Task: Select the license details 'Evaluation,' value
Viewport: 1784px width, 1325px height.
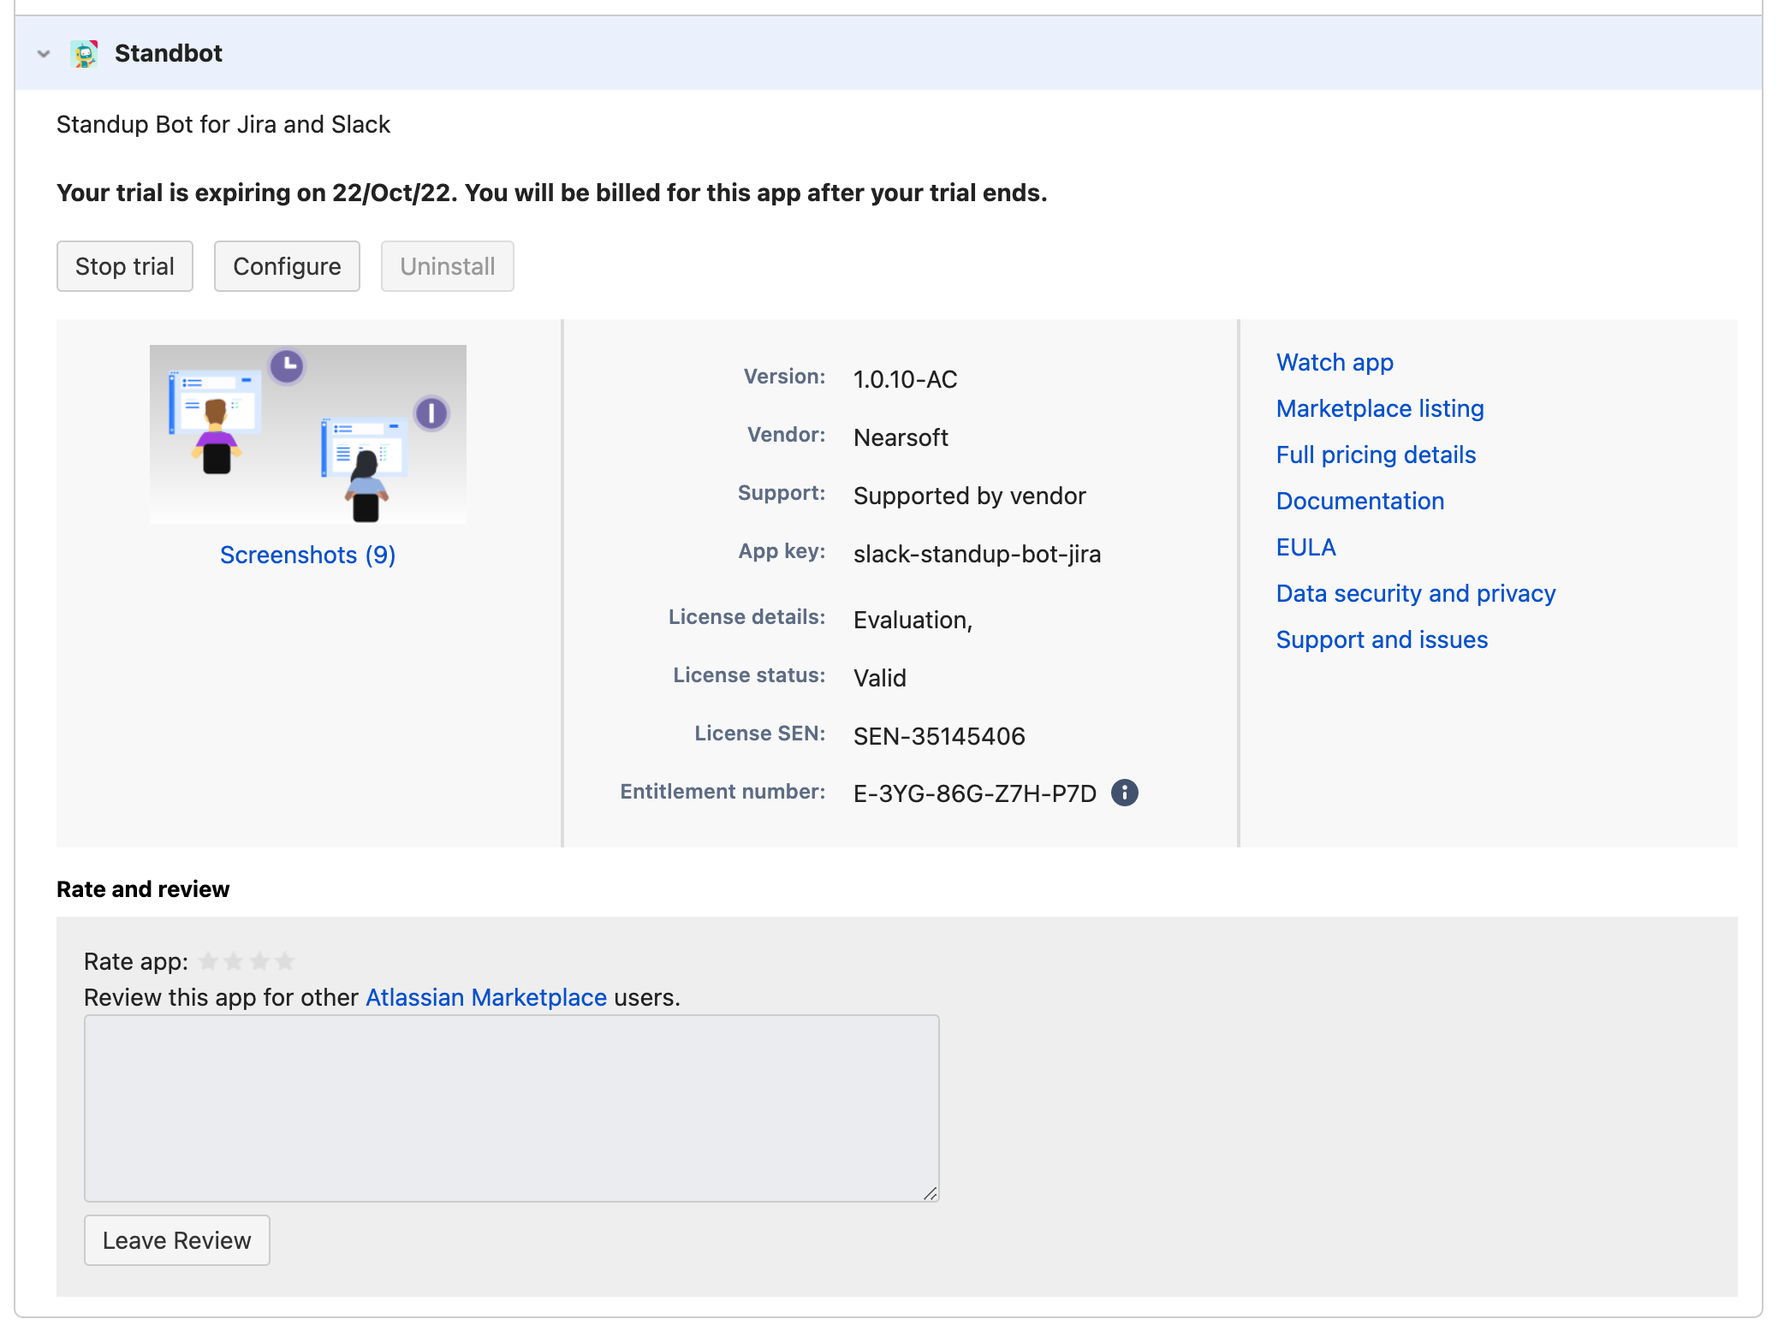Action: point(913,620)
